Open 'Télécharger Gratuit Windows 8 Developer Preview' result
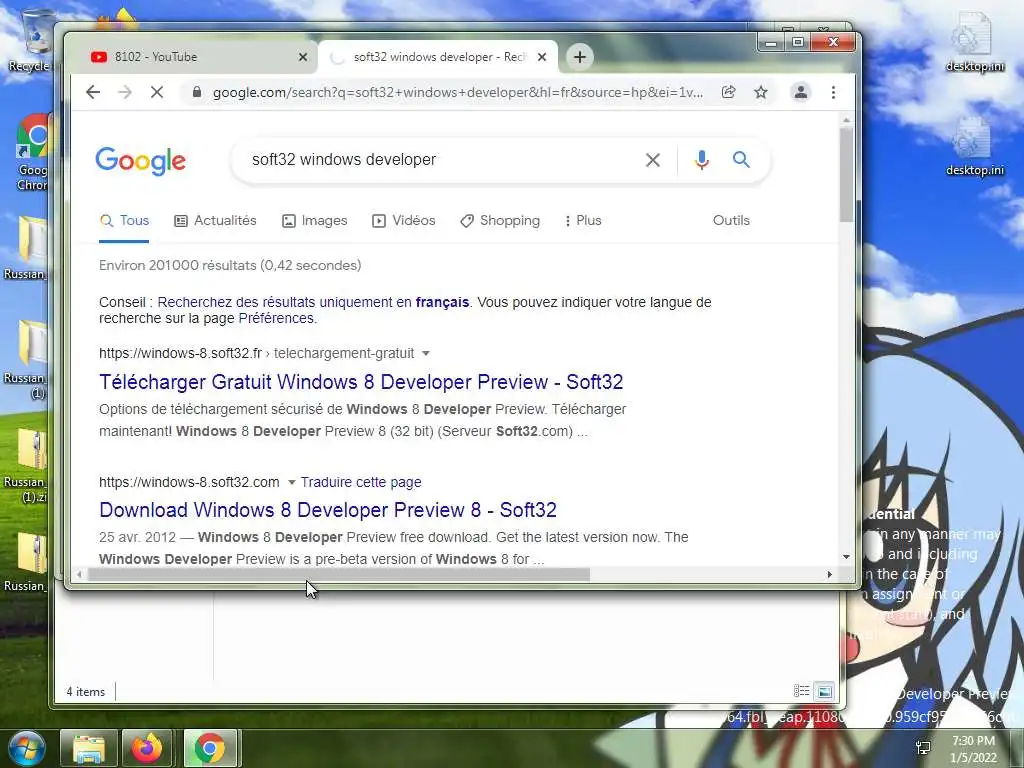Image resolution: width=1024 pixels, height=768 pixels. (x=361, y=382)
